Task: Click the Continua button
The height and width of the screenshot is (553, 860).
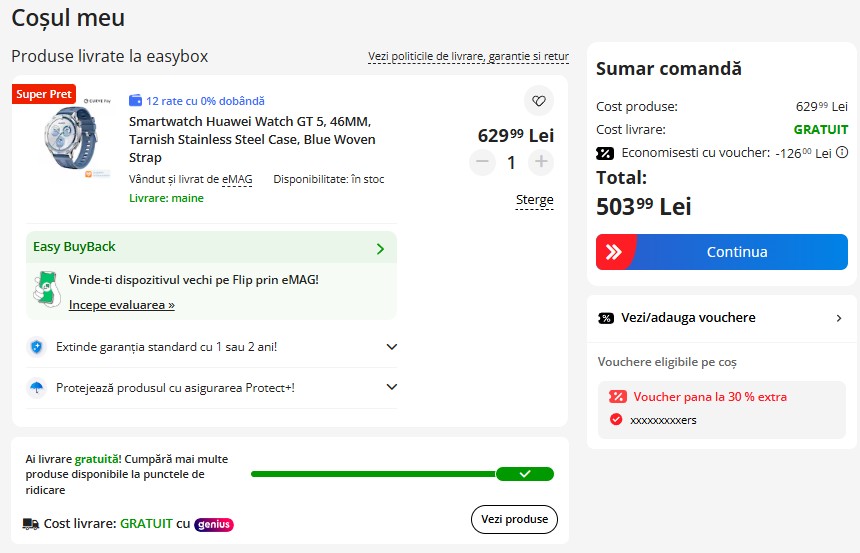Action: (722, 252)
